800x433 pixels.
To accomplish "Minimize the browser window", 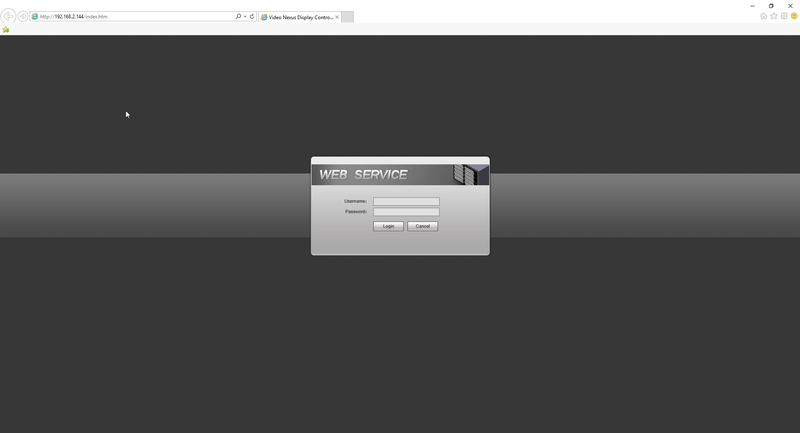I will [752, 6].
